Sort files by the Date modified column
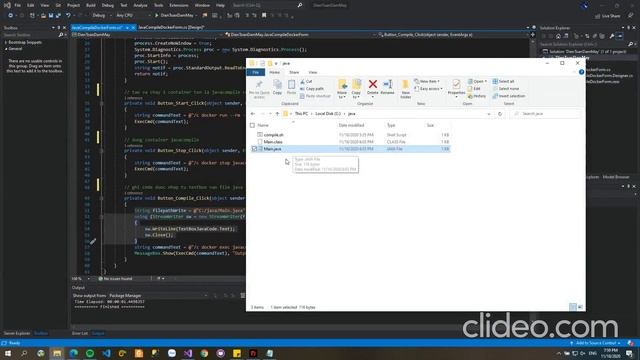 (x=351, y=125)
